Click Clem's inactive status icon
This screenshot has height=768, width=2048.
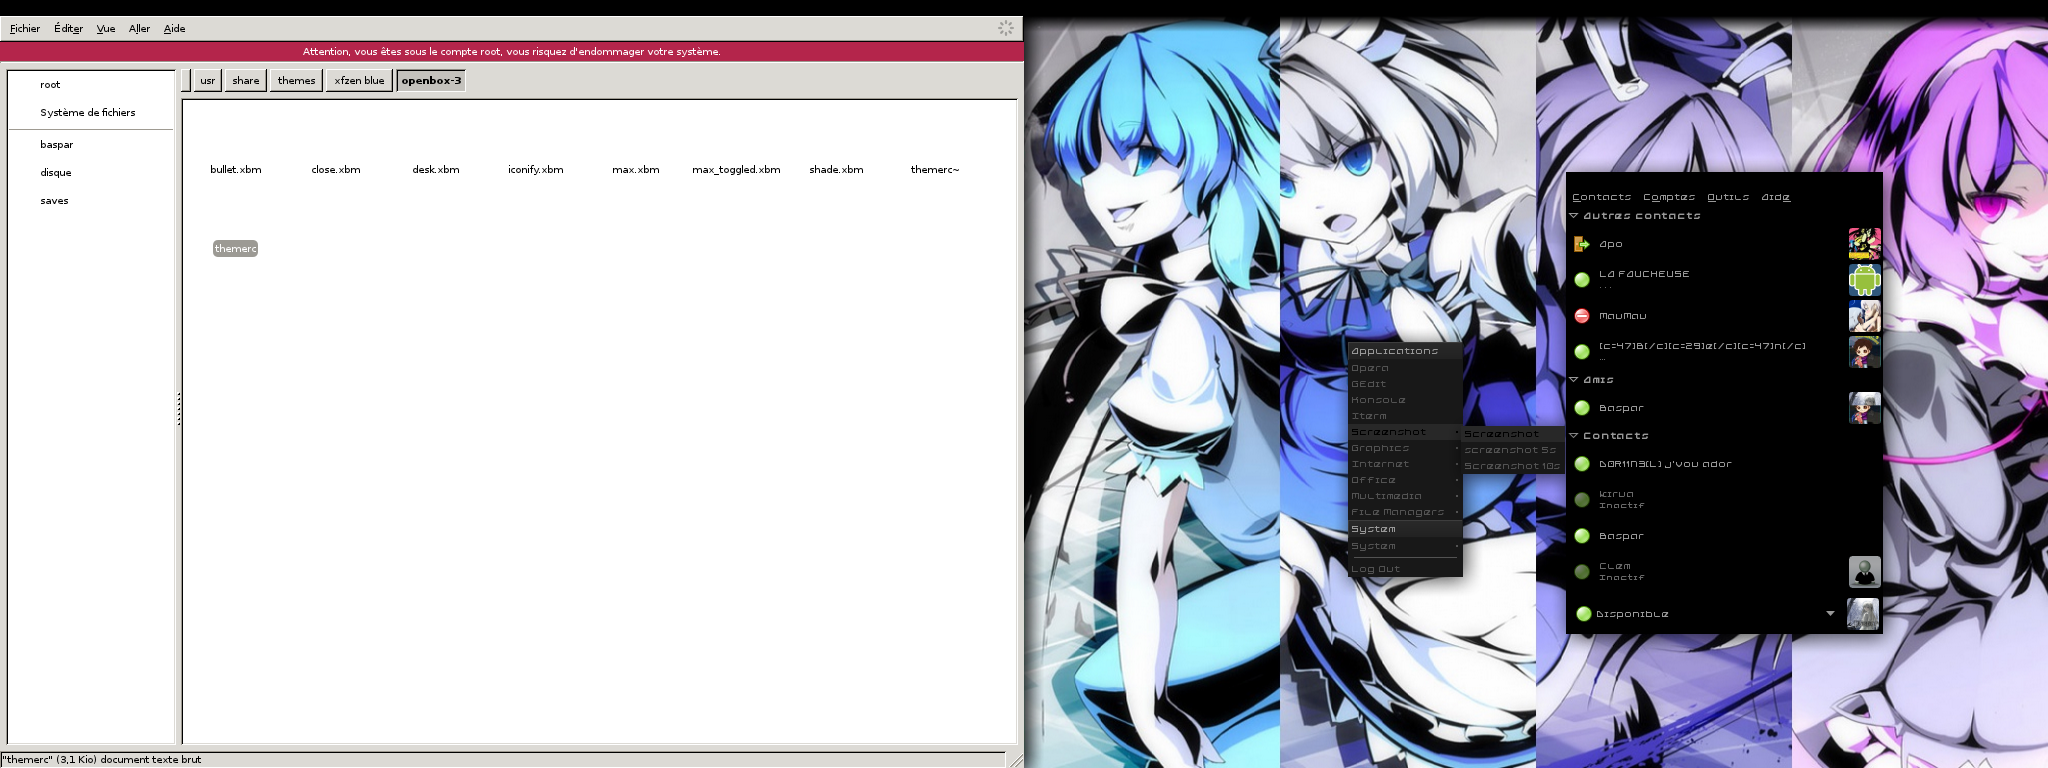pyautogui.click(x=1582, y=572)
